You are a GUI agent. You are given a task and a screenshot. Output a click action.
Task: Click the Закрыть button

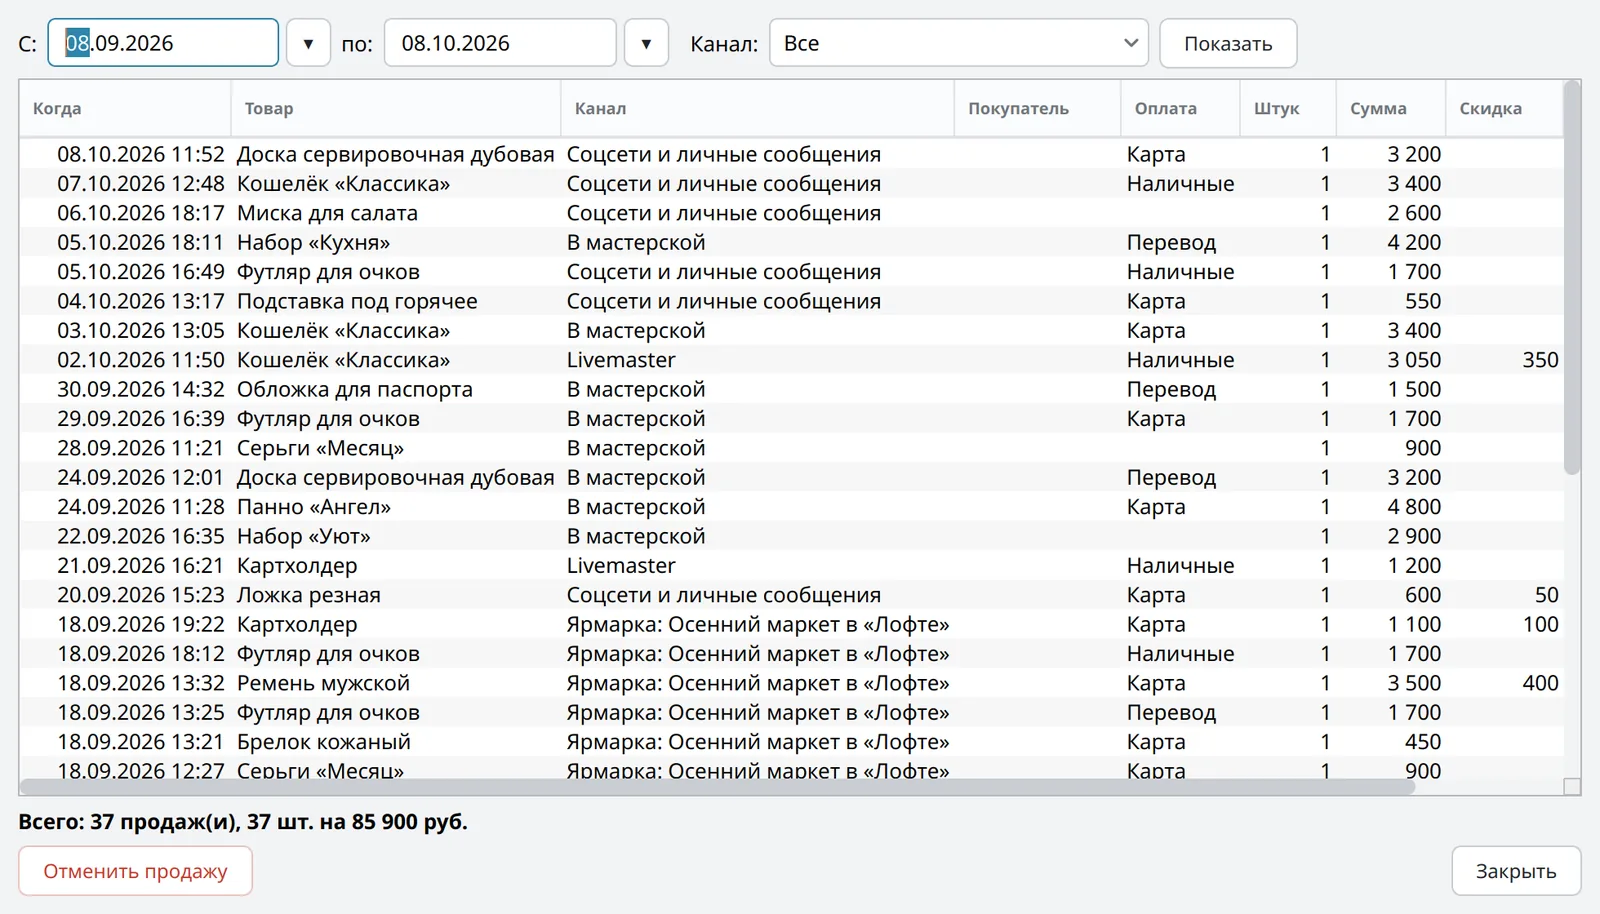click(x=1516, y=871)
